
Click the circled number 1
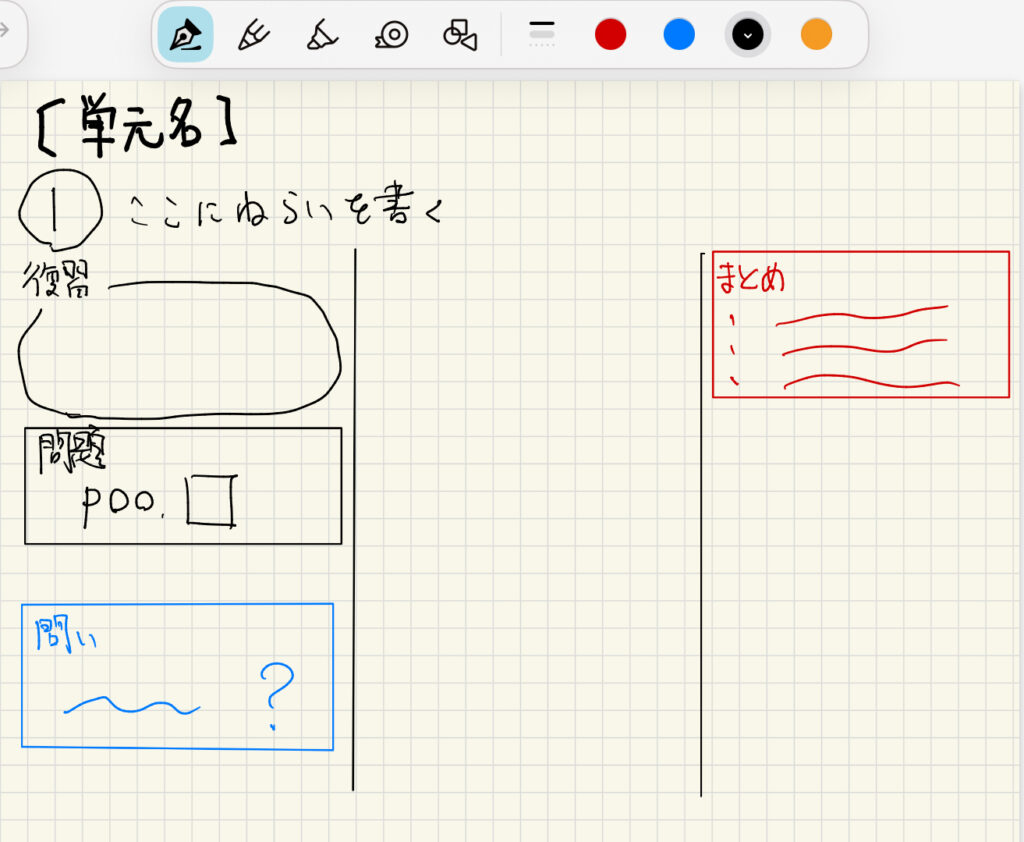pyautogui.click(x=60, y=210)
